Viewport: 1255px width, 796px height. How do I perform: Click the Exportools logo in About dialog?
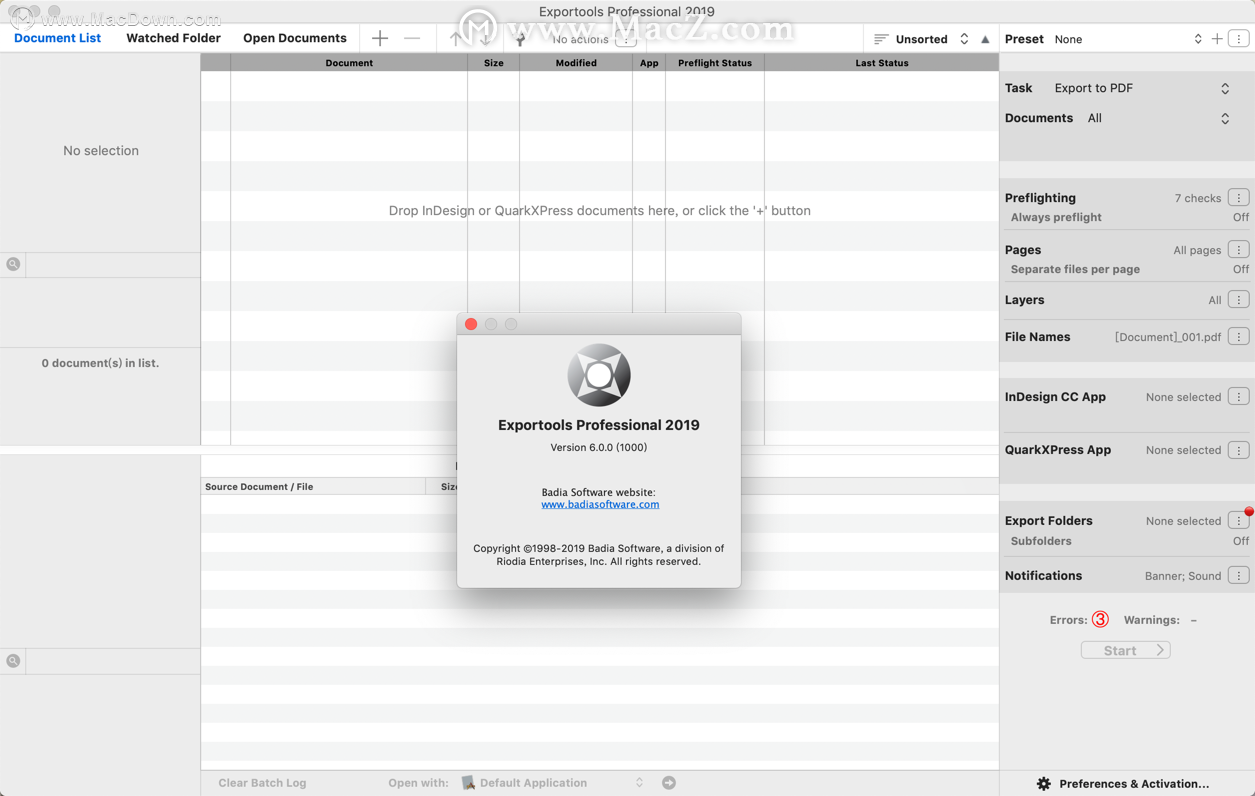click(599, 375)
